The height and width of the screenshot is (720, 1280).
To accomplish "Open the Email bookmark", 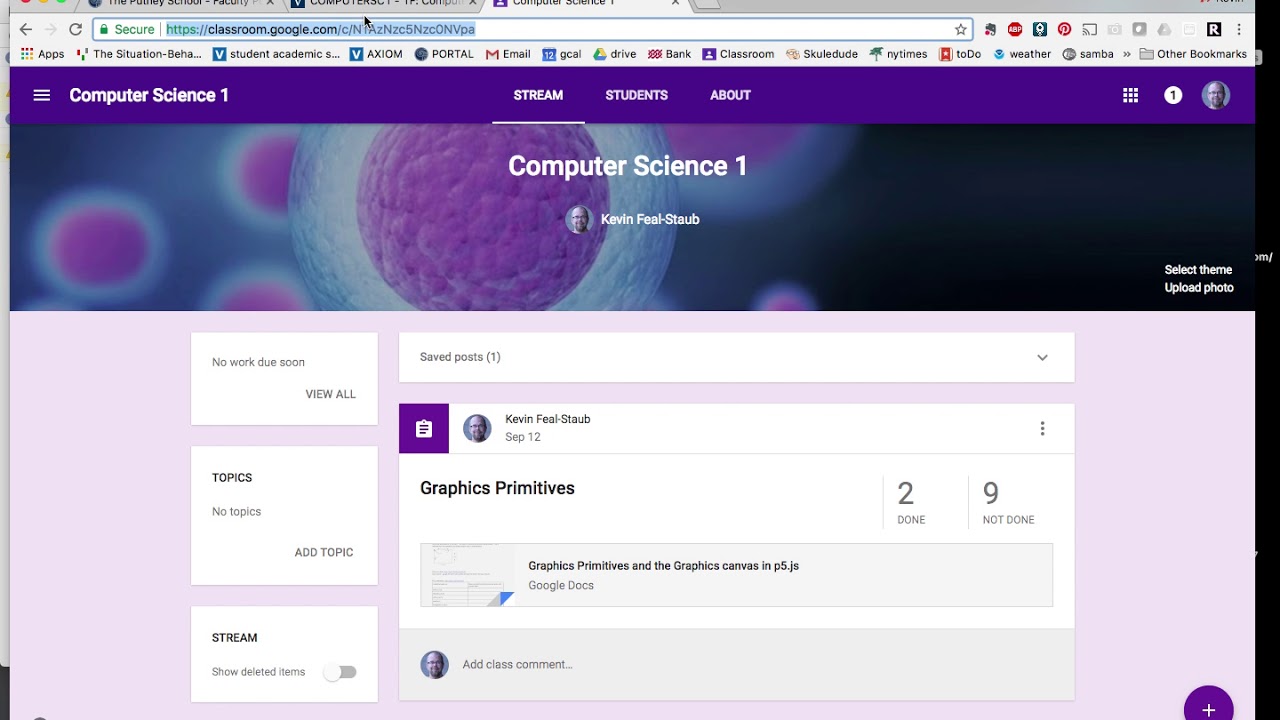I will (x=508, y=54).
